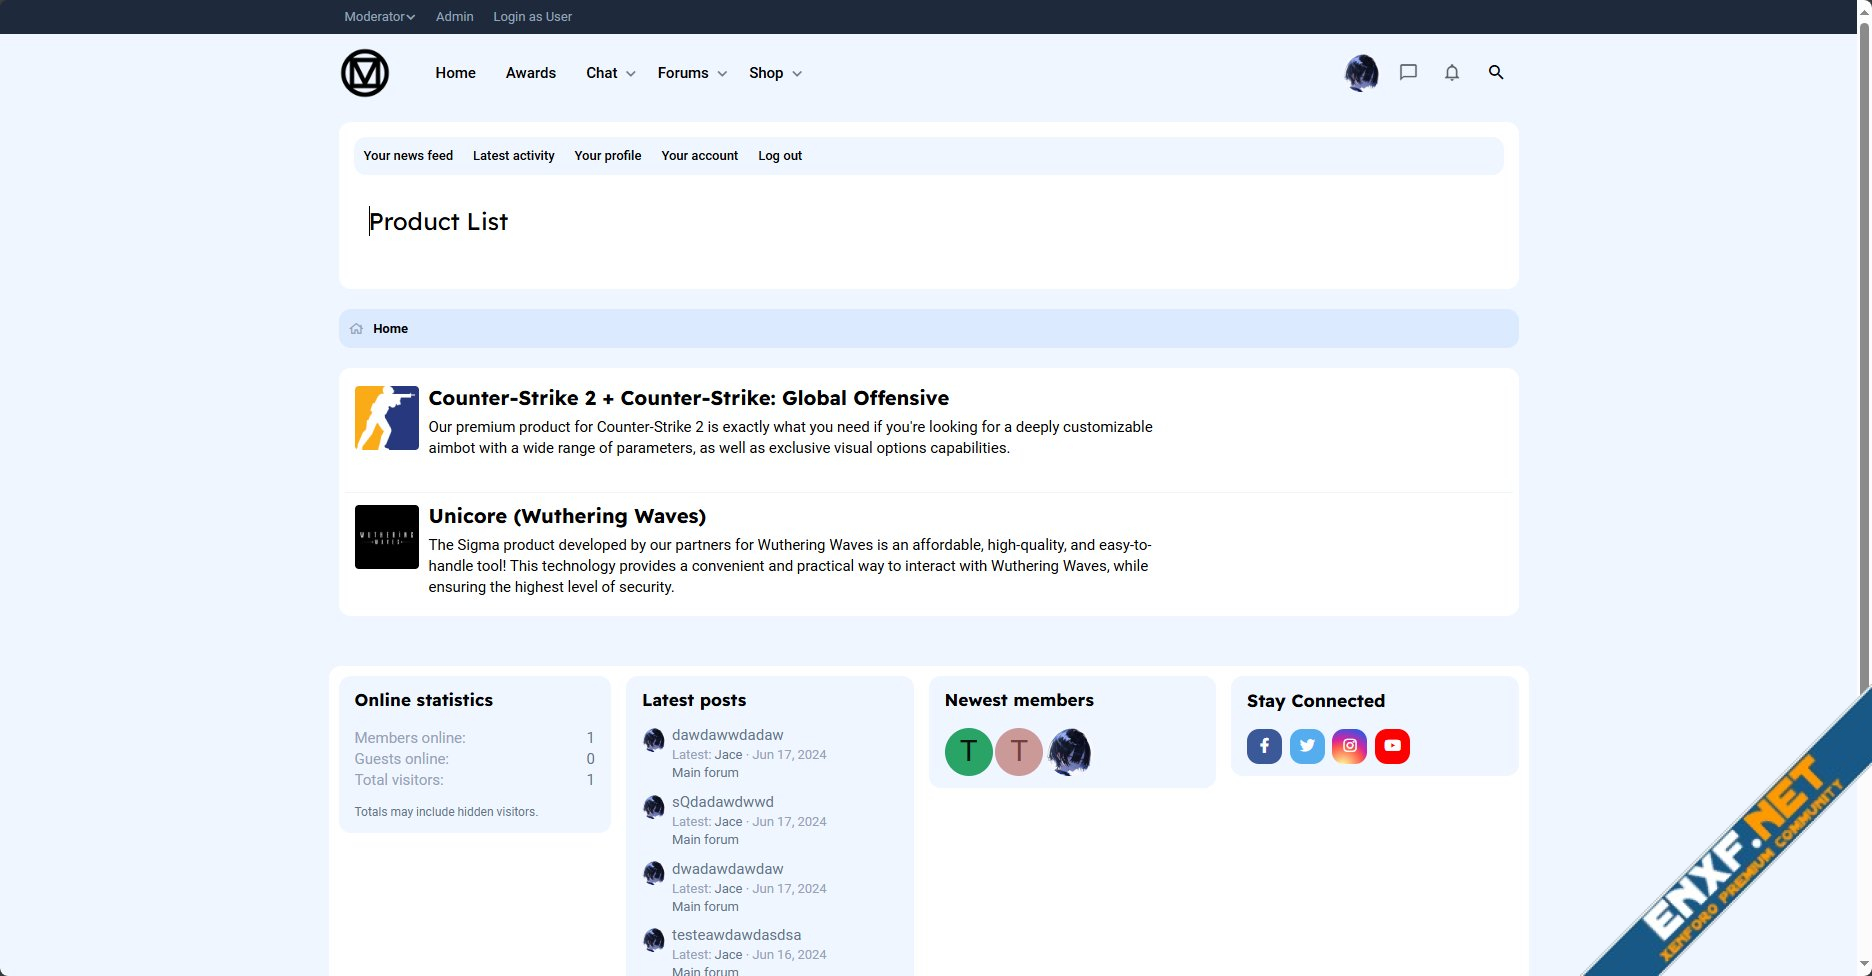The image size is (1872, 976).
Task: Expand the Forums menu chevron
Action: 723,74
